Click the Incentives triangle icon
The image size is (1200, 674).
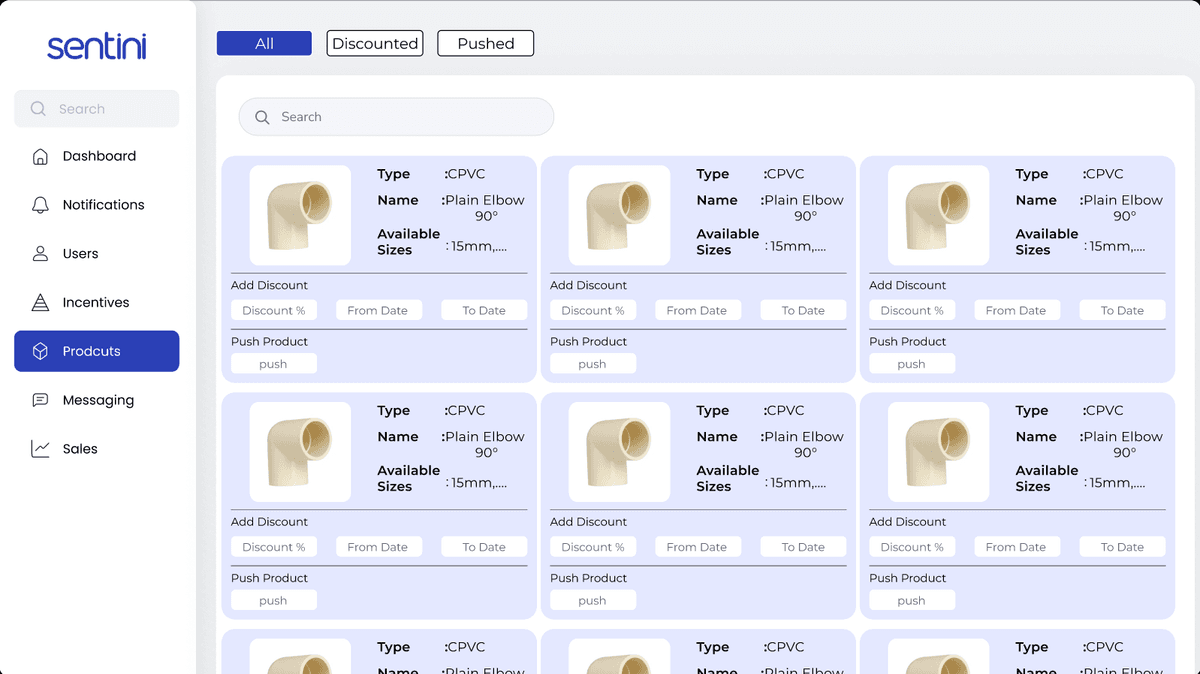click(40, 302)
